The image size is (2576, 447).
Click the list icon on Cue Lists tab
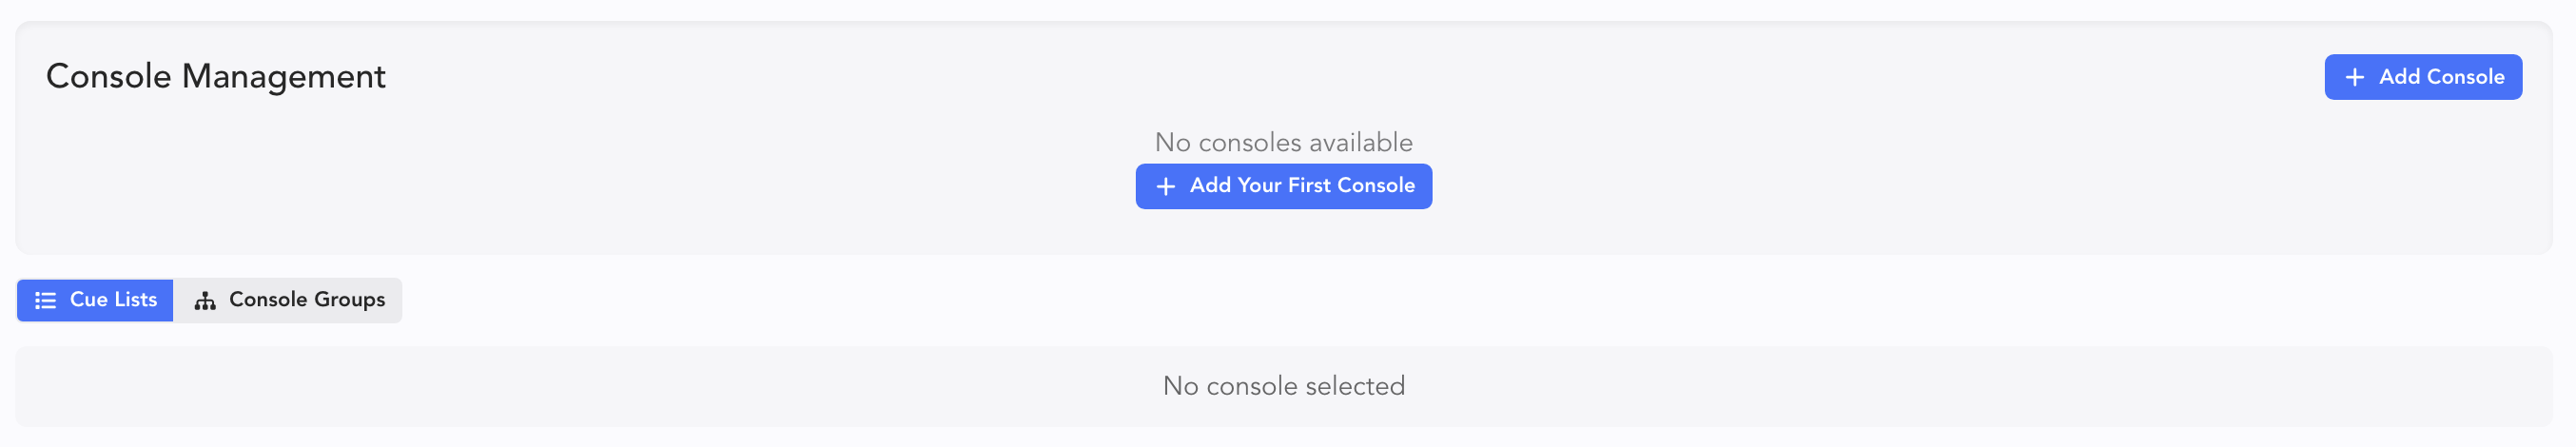(45, 301)
